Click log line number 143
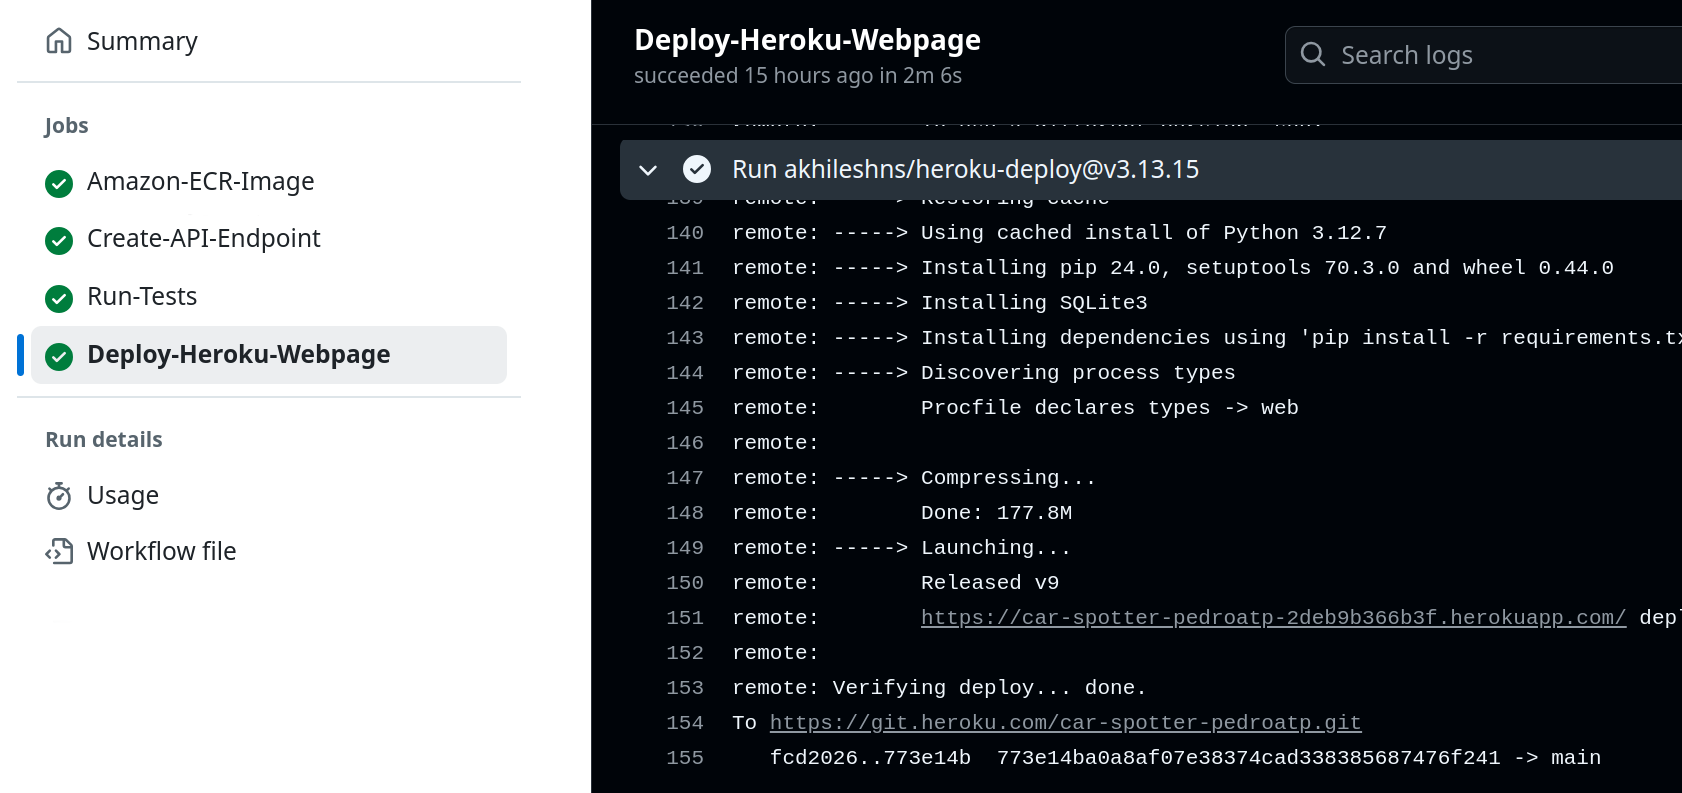Screen dimensions: 1682x793 tap(685, 338)
